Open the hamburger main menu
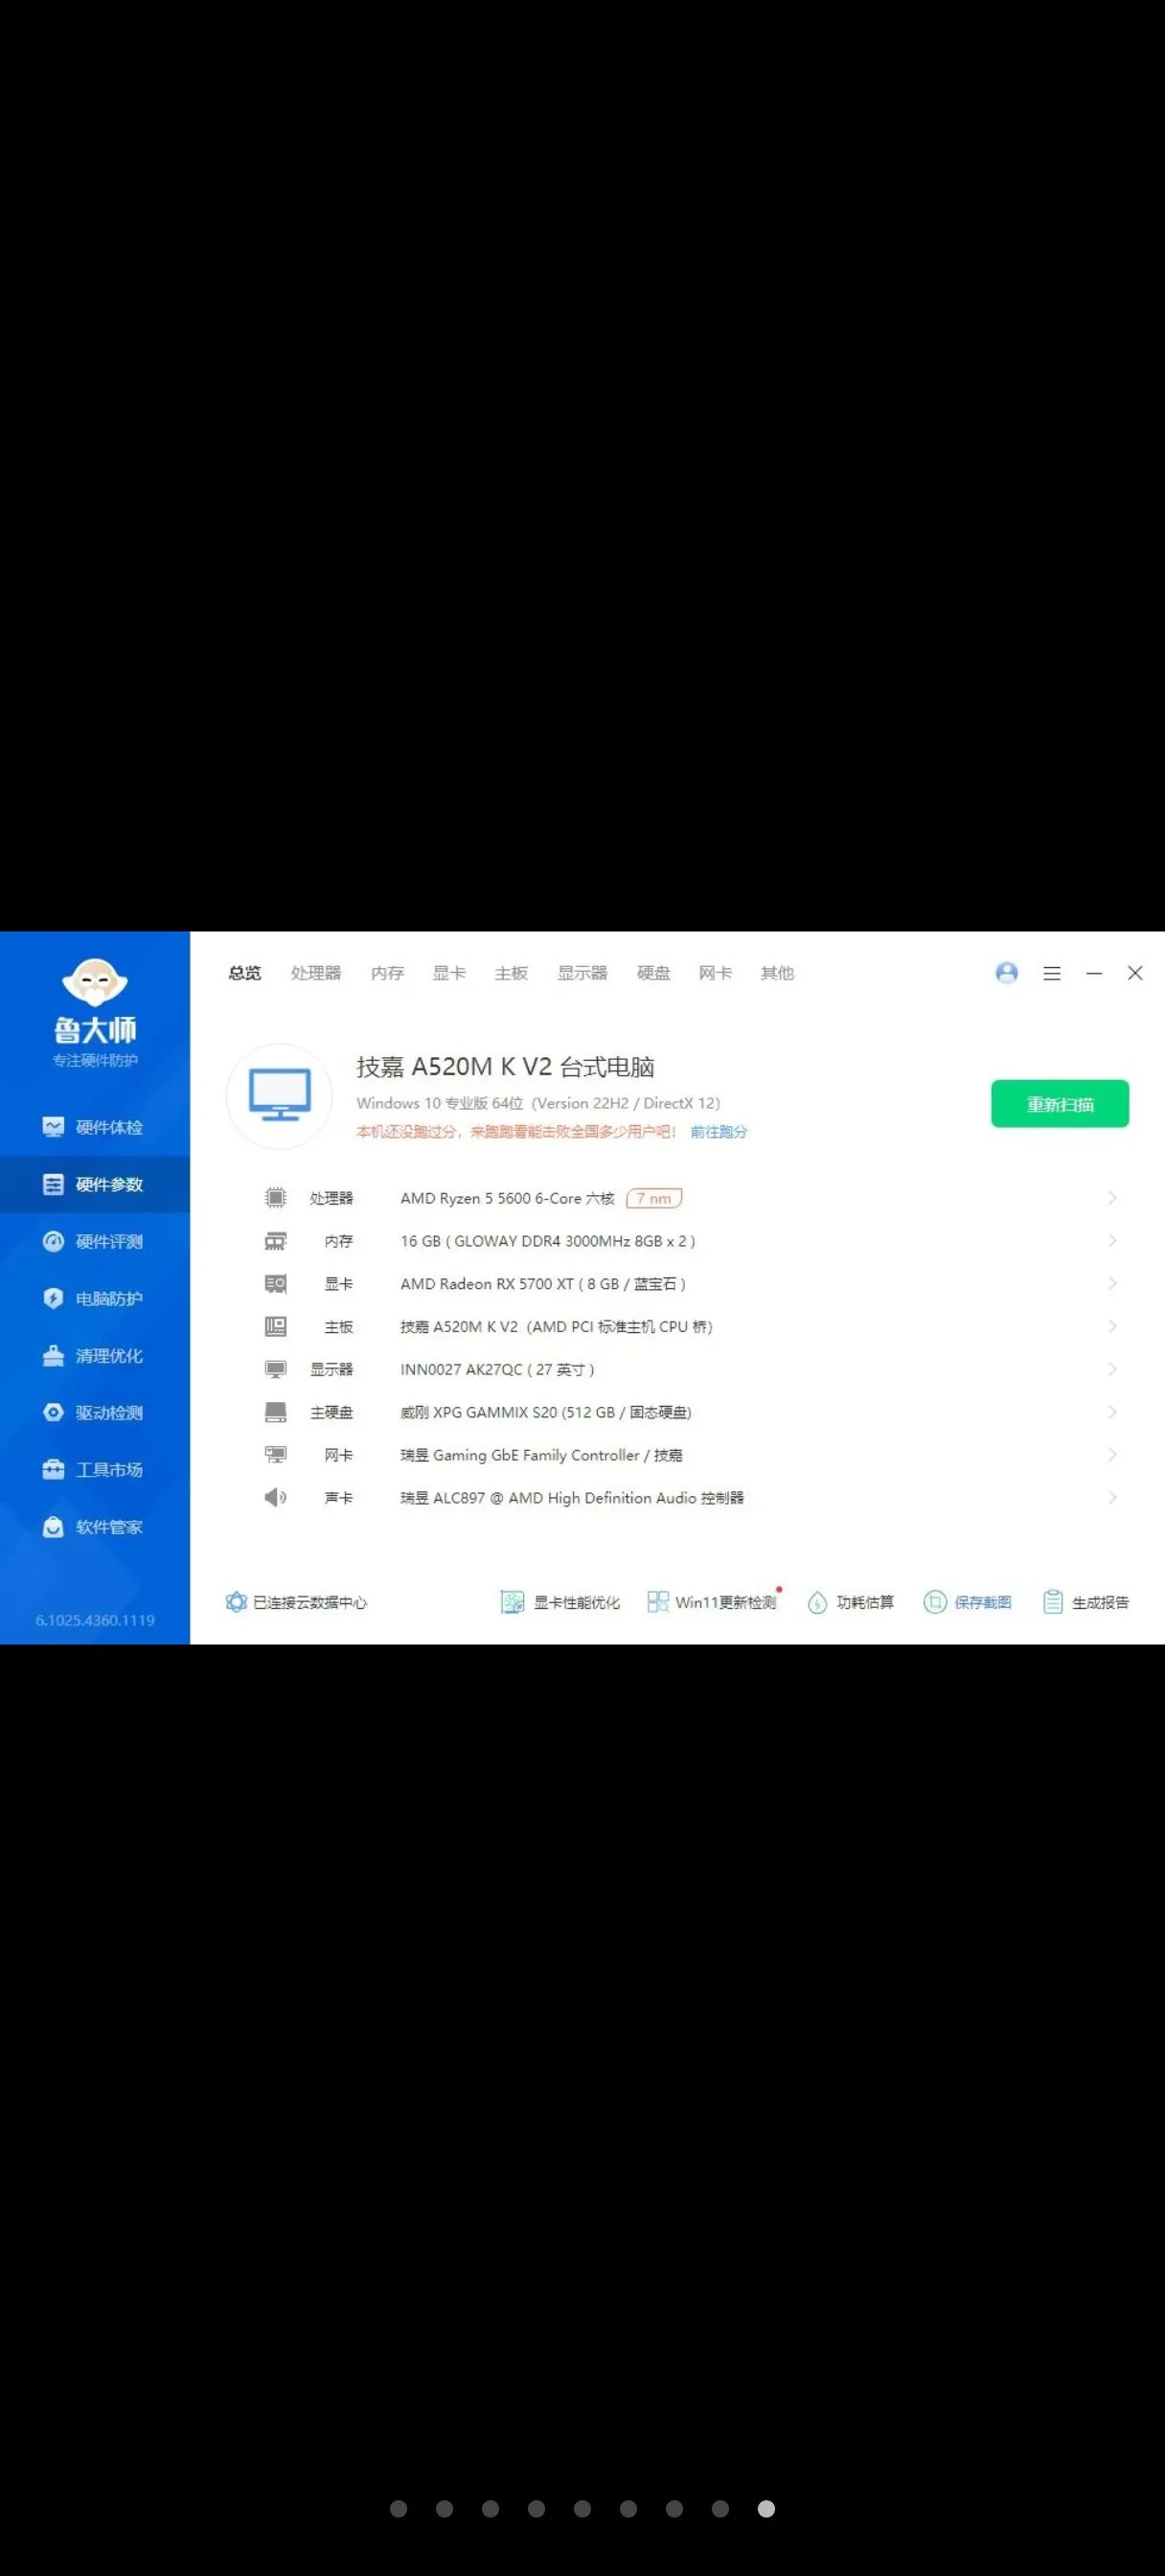The height and width of the screenshot is (2576, 1165). [x=1051, y=973]
